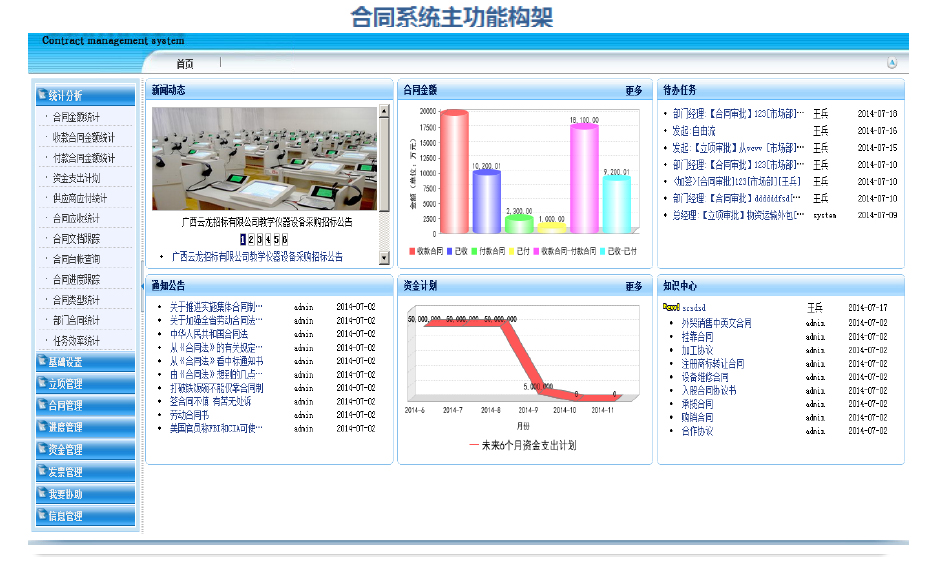The height and width of the screenshot is (581, 935).
Task: Open the 首页 tab
Action: coord(185,63)
